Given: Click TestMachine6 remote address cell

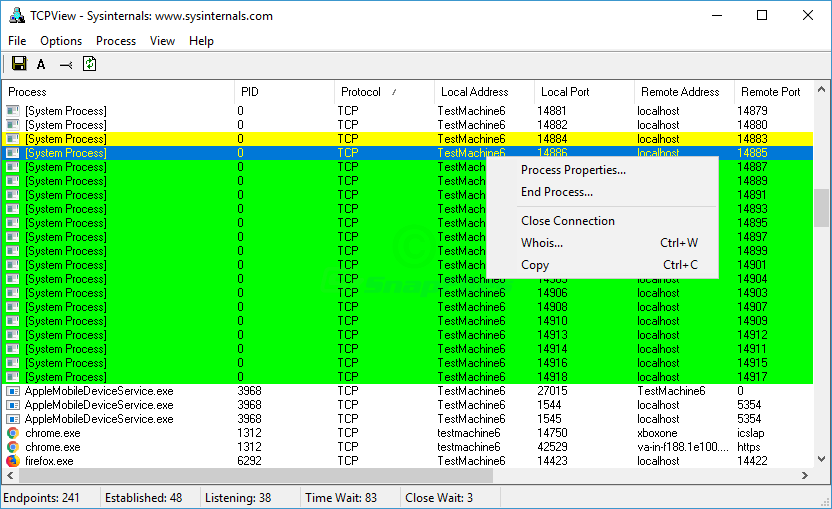Looking at the screenshot, I should (671, 391).
